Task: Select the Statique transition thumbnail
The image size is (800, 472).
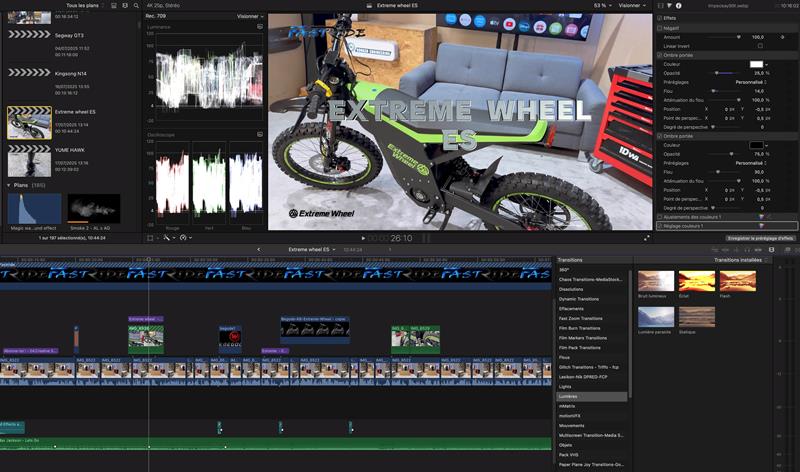Action: 696,317
